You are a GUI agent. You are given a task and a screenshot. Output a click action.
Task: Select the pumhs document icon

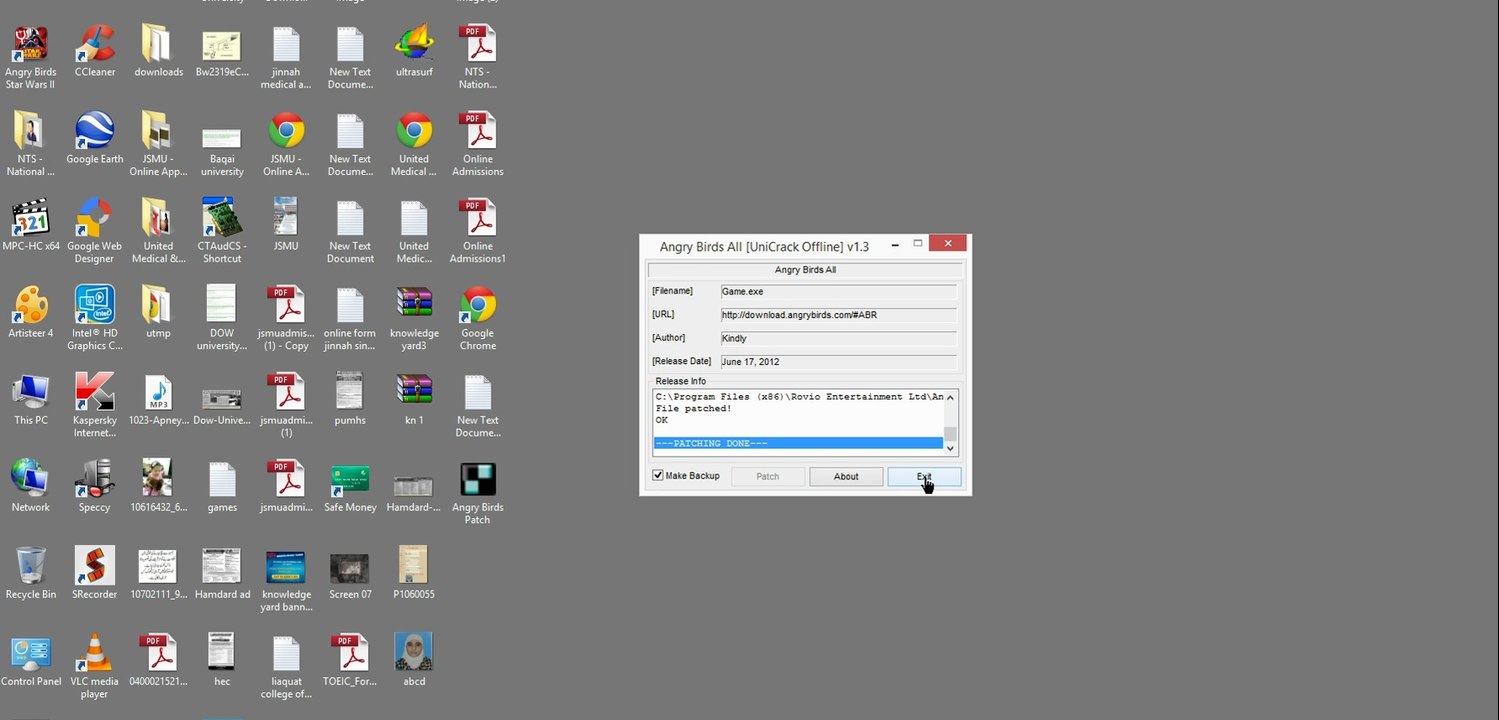(x=350, y=392)
